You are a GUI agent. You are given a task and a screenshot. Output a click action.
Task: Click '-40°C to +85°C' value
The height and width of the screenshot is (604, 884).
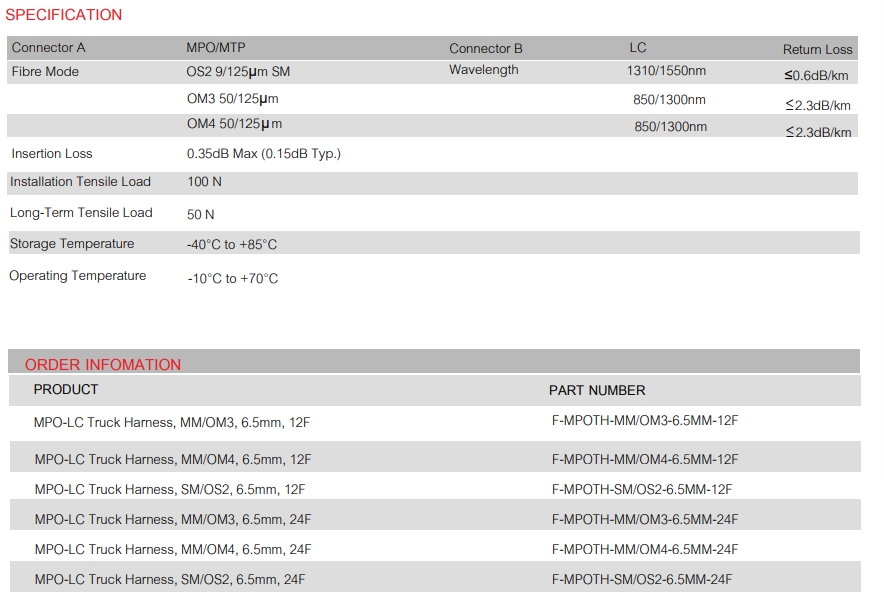(232, 245)
